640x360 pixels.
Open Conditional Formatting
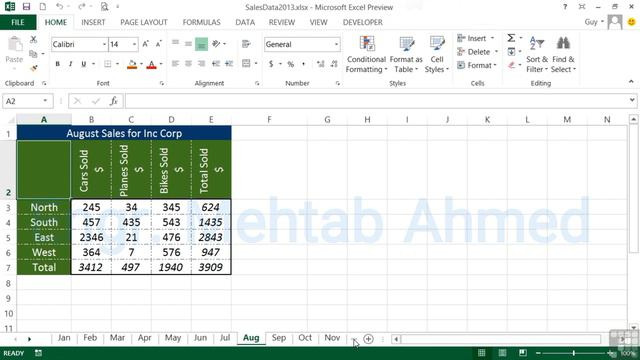[367, 54]
